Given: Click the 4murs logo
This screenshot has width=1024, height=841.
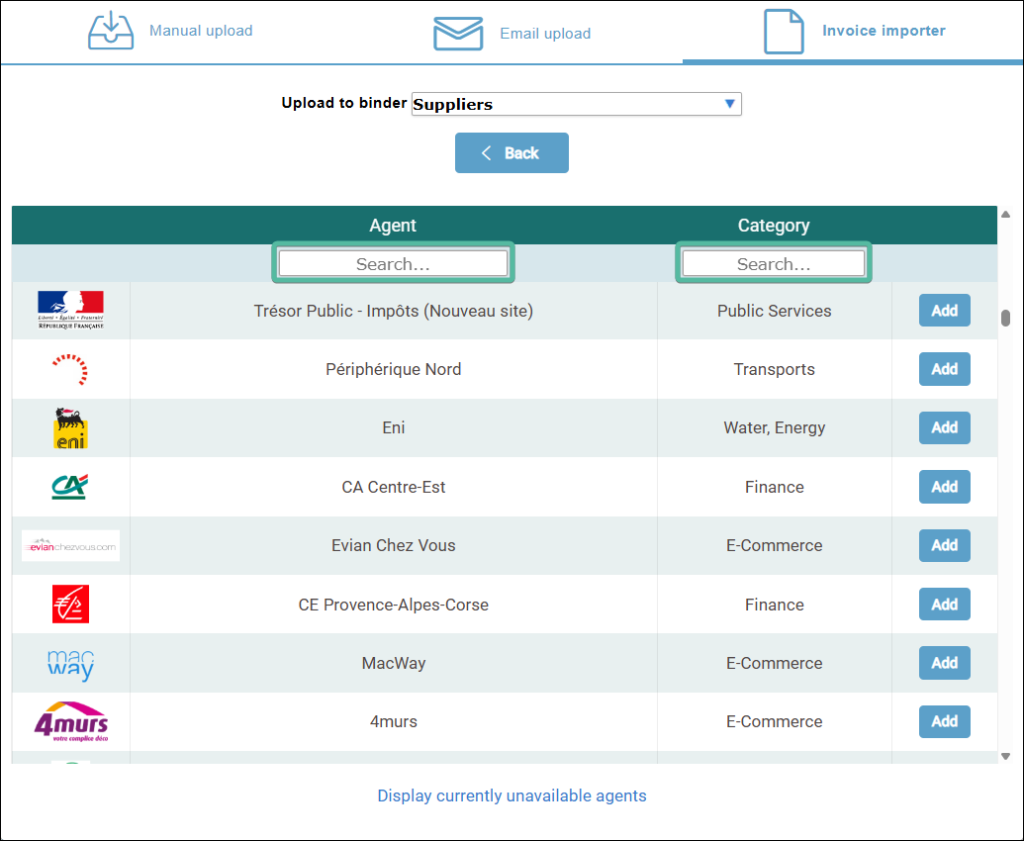Looking at the screenshot, I should click(x=71, y=722).
